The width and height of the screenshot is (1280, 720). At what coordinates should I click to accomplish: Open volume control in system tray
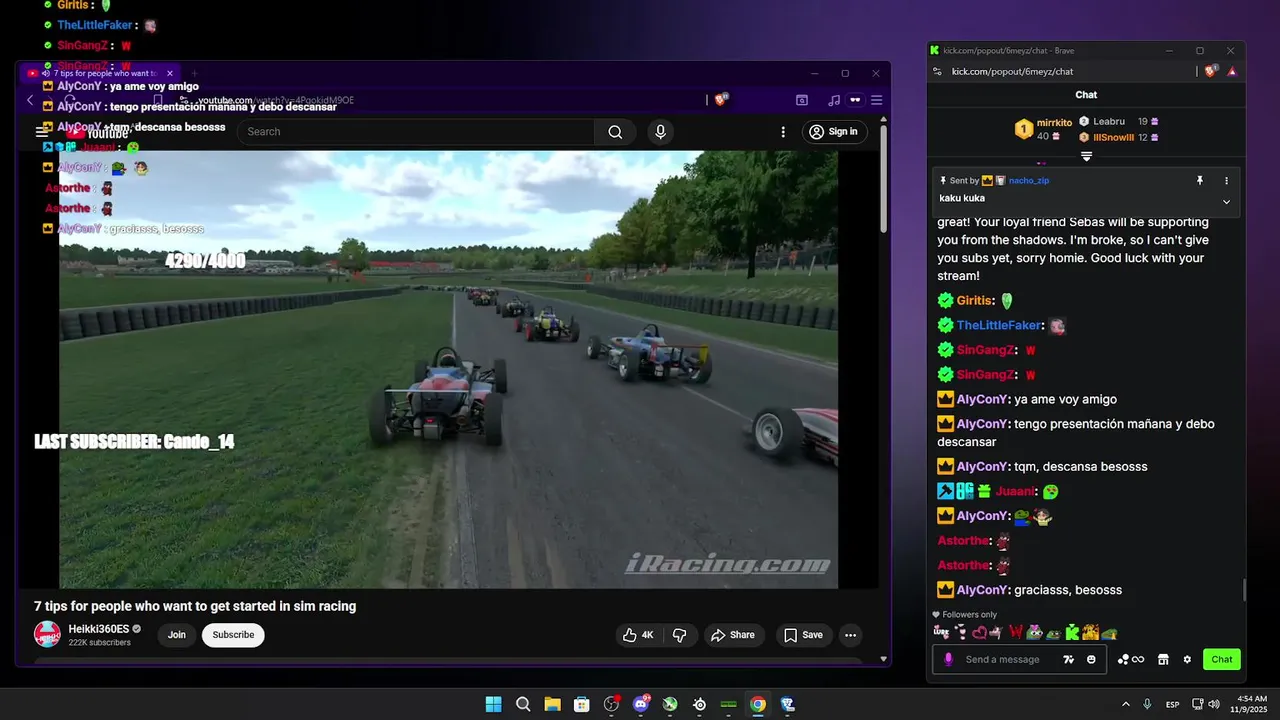[1213, 704]
